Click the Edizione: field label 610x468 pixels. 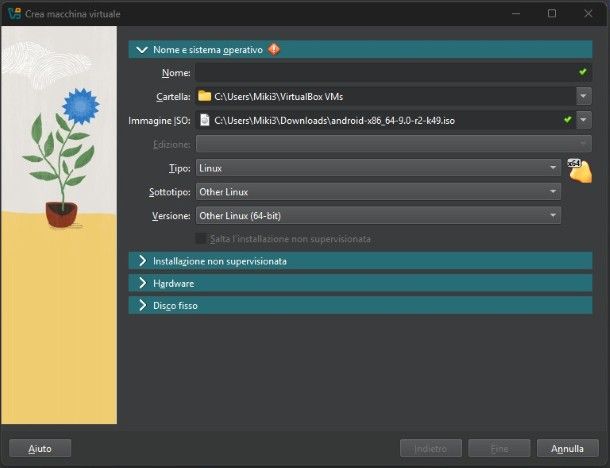172,144
